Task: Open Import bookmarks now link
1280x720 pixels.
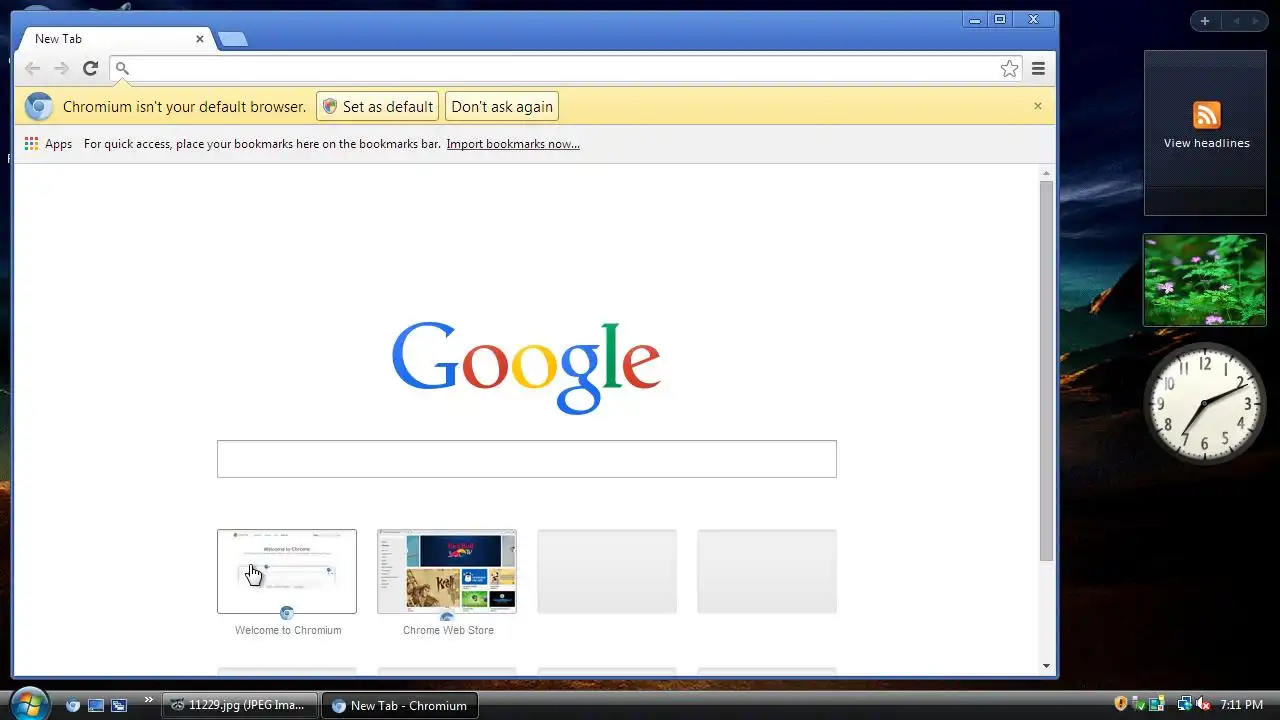Action: 513,144
